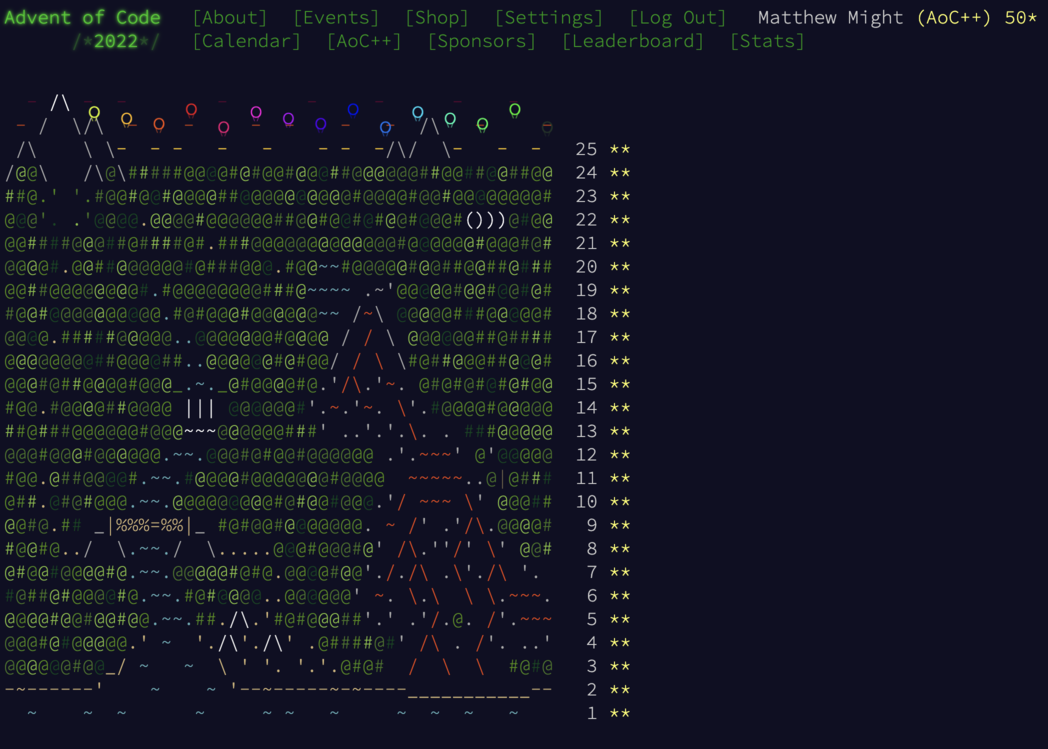Open the Calendar view
This screenshot has height=749, width=1048.
[247, 41]
